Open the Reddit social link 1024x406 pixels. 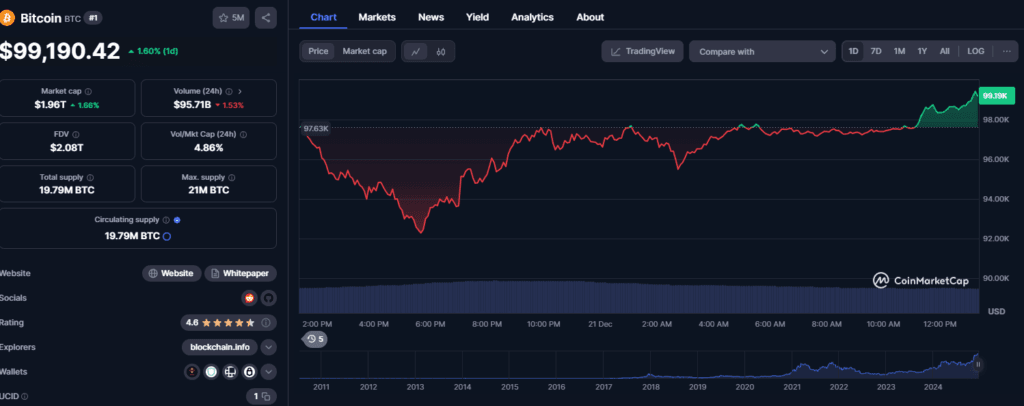coord(249,298)
